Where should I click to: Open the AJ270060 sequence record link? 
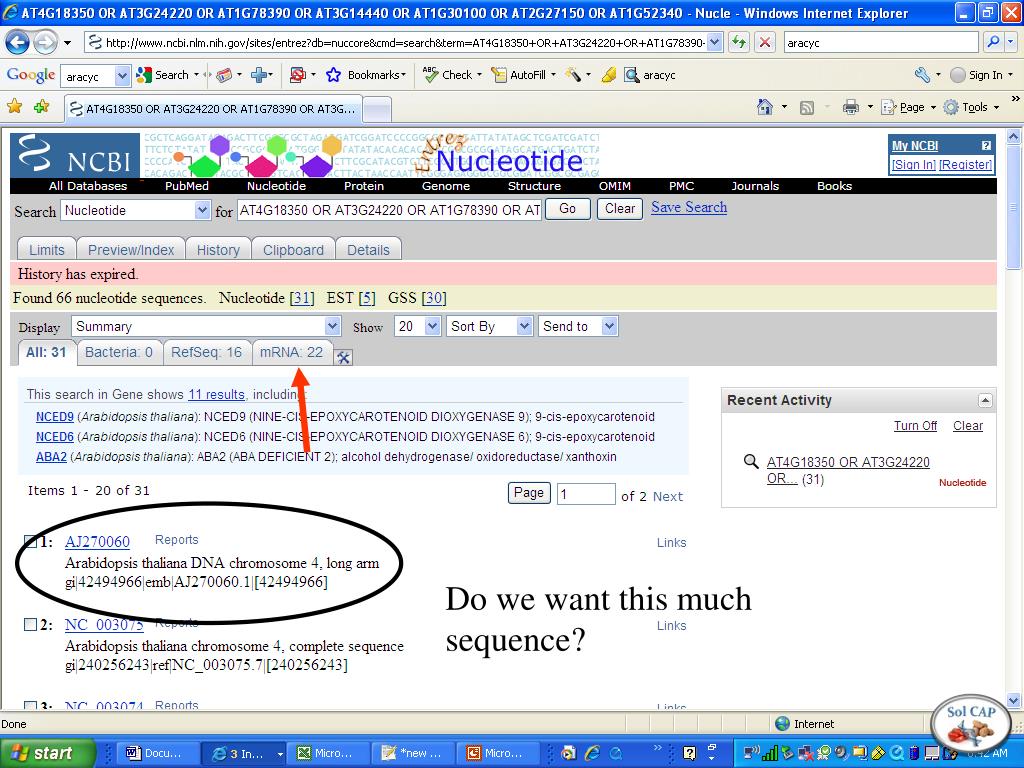97,541
